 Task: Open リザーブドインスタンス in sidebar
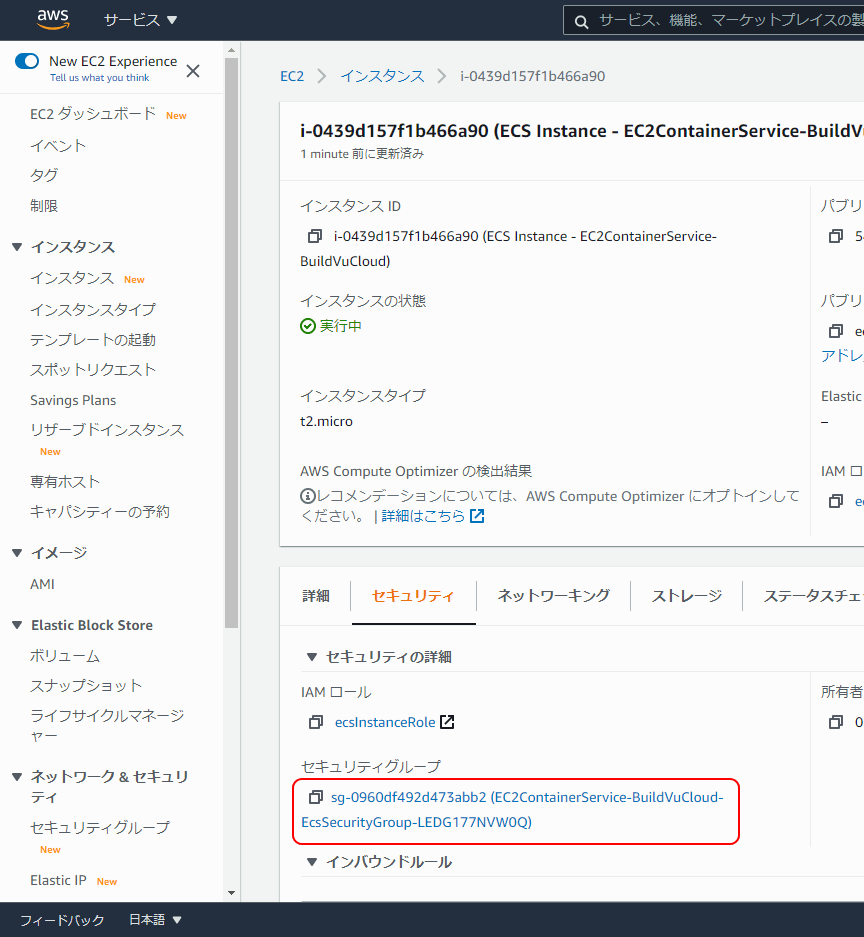(107, 430)
